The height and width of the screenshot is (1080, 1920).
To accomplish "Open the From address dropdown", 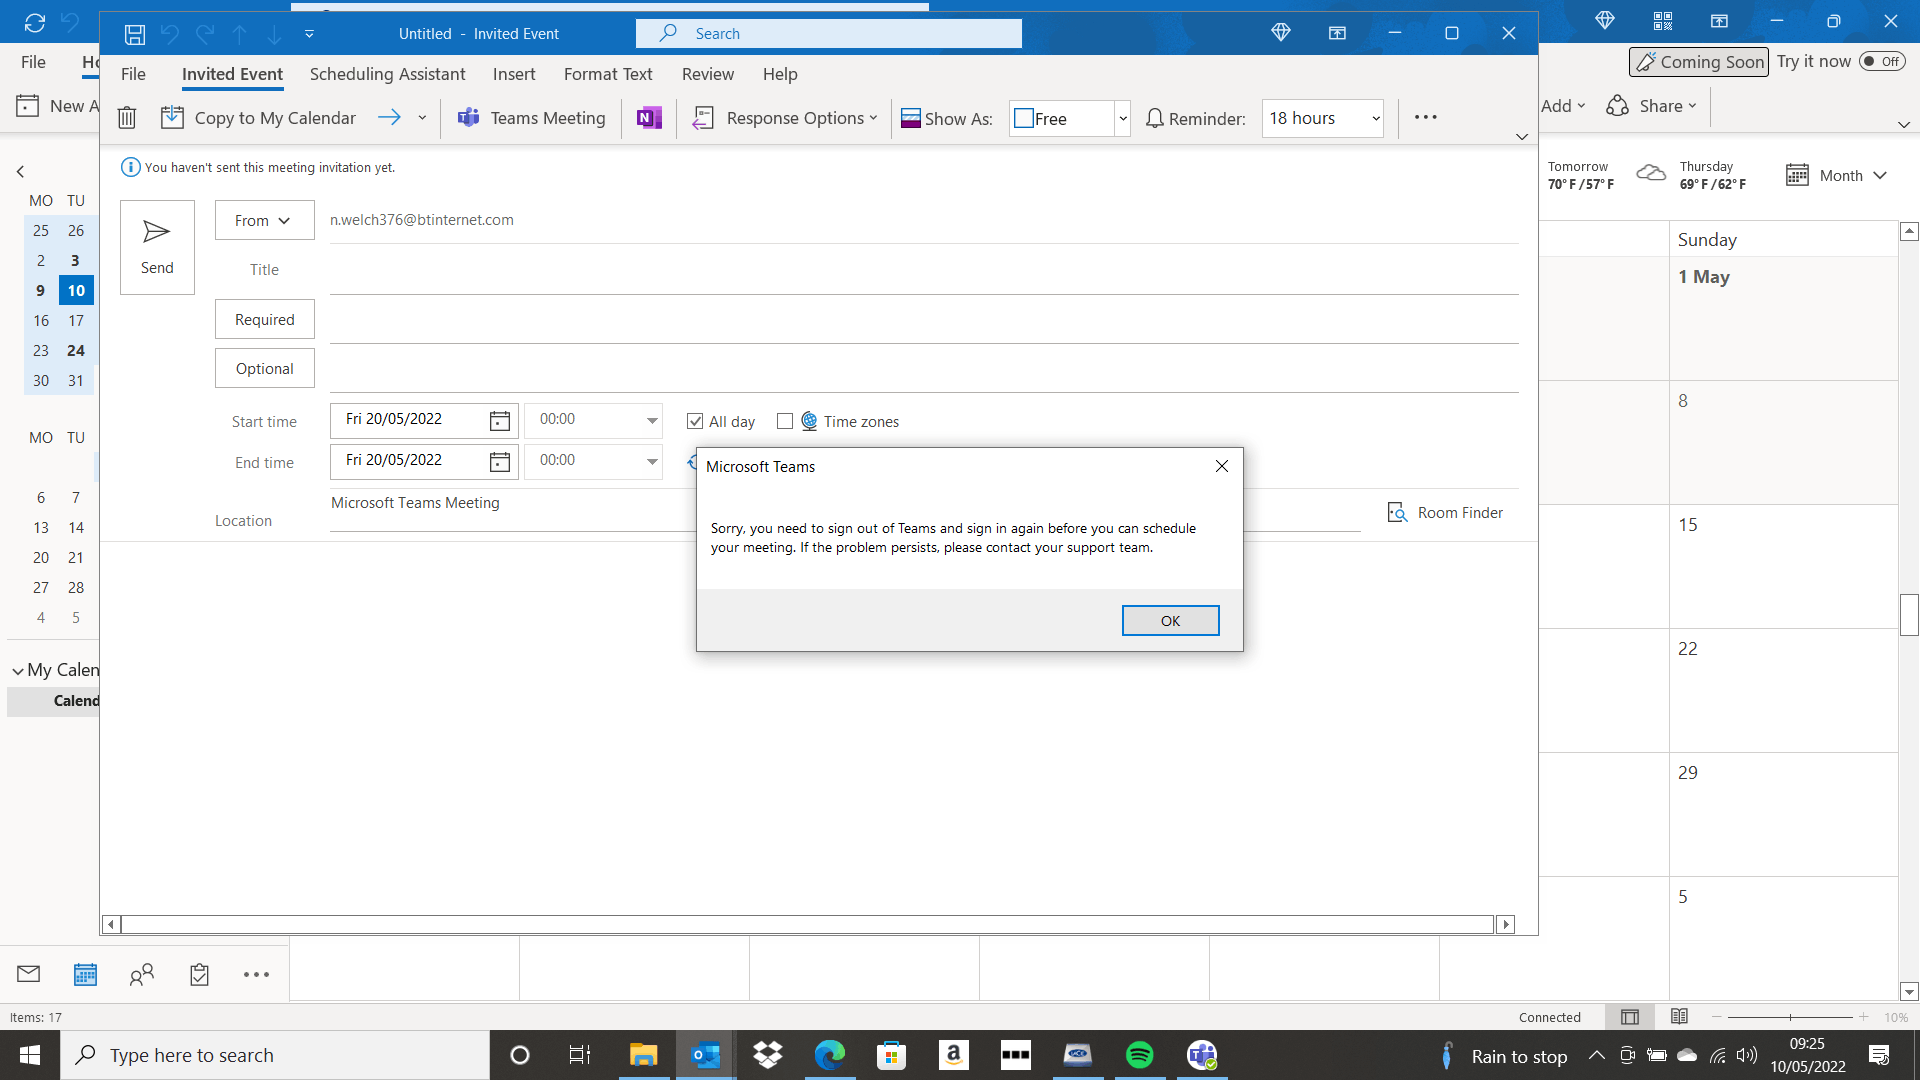I will click(263, 220).
